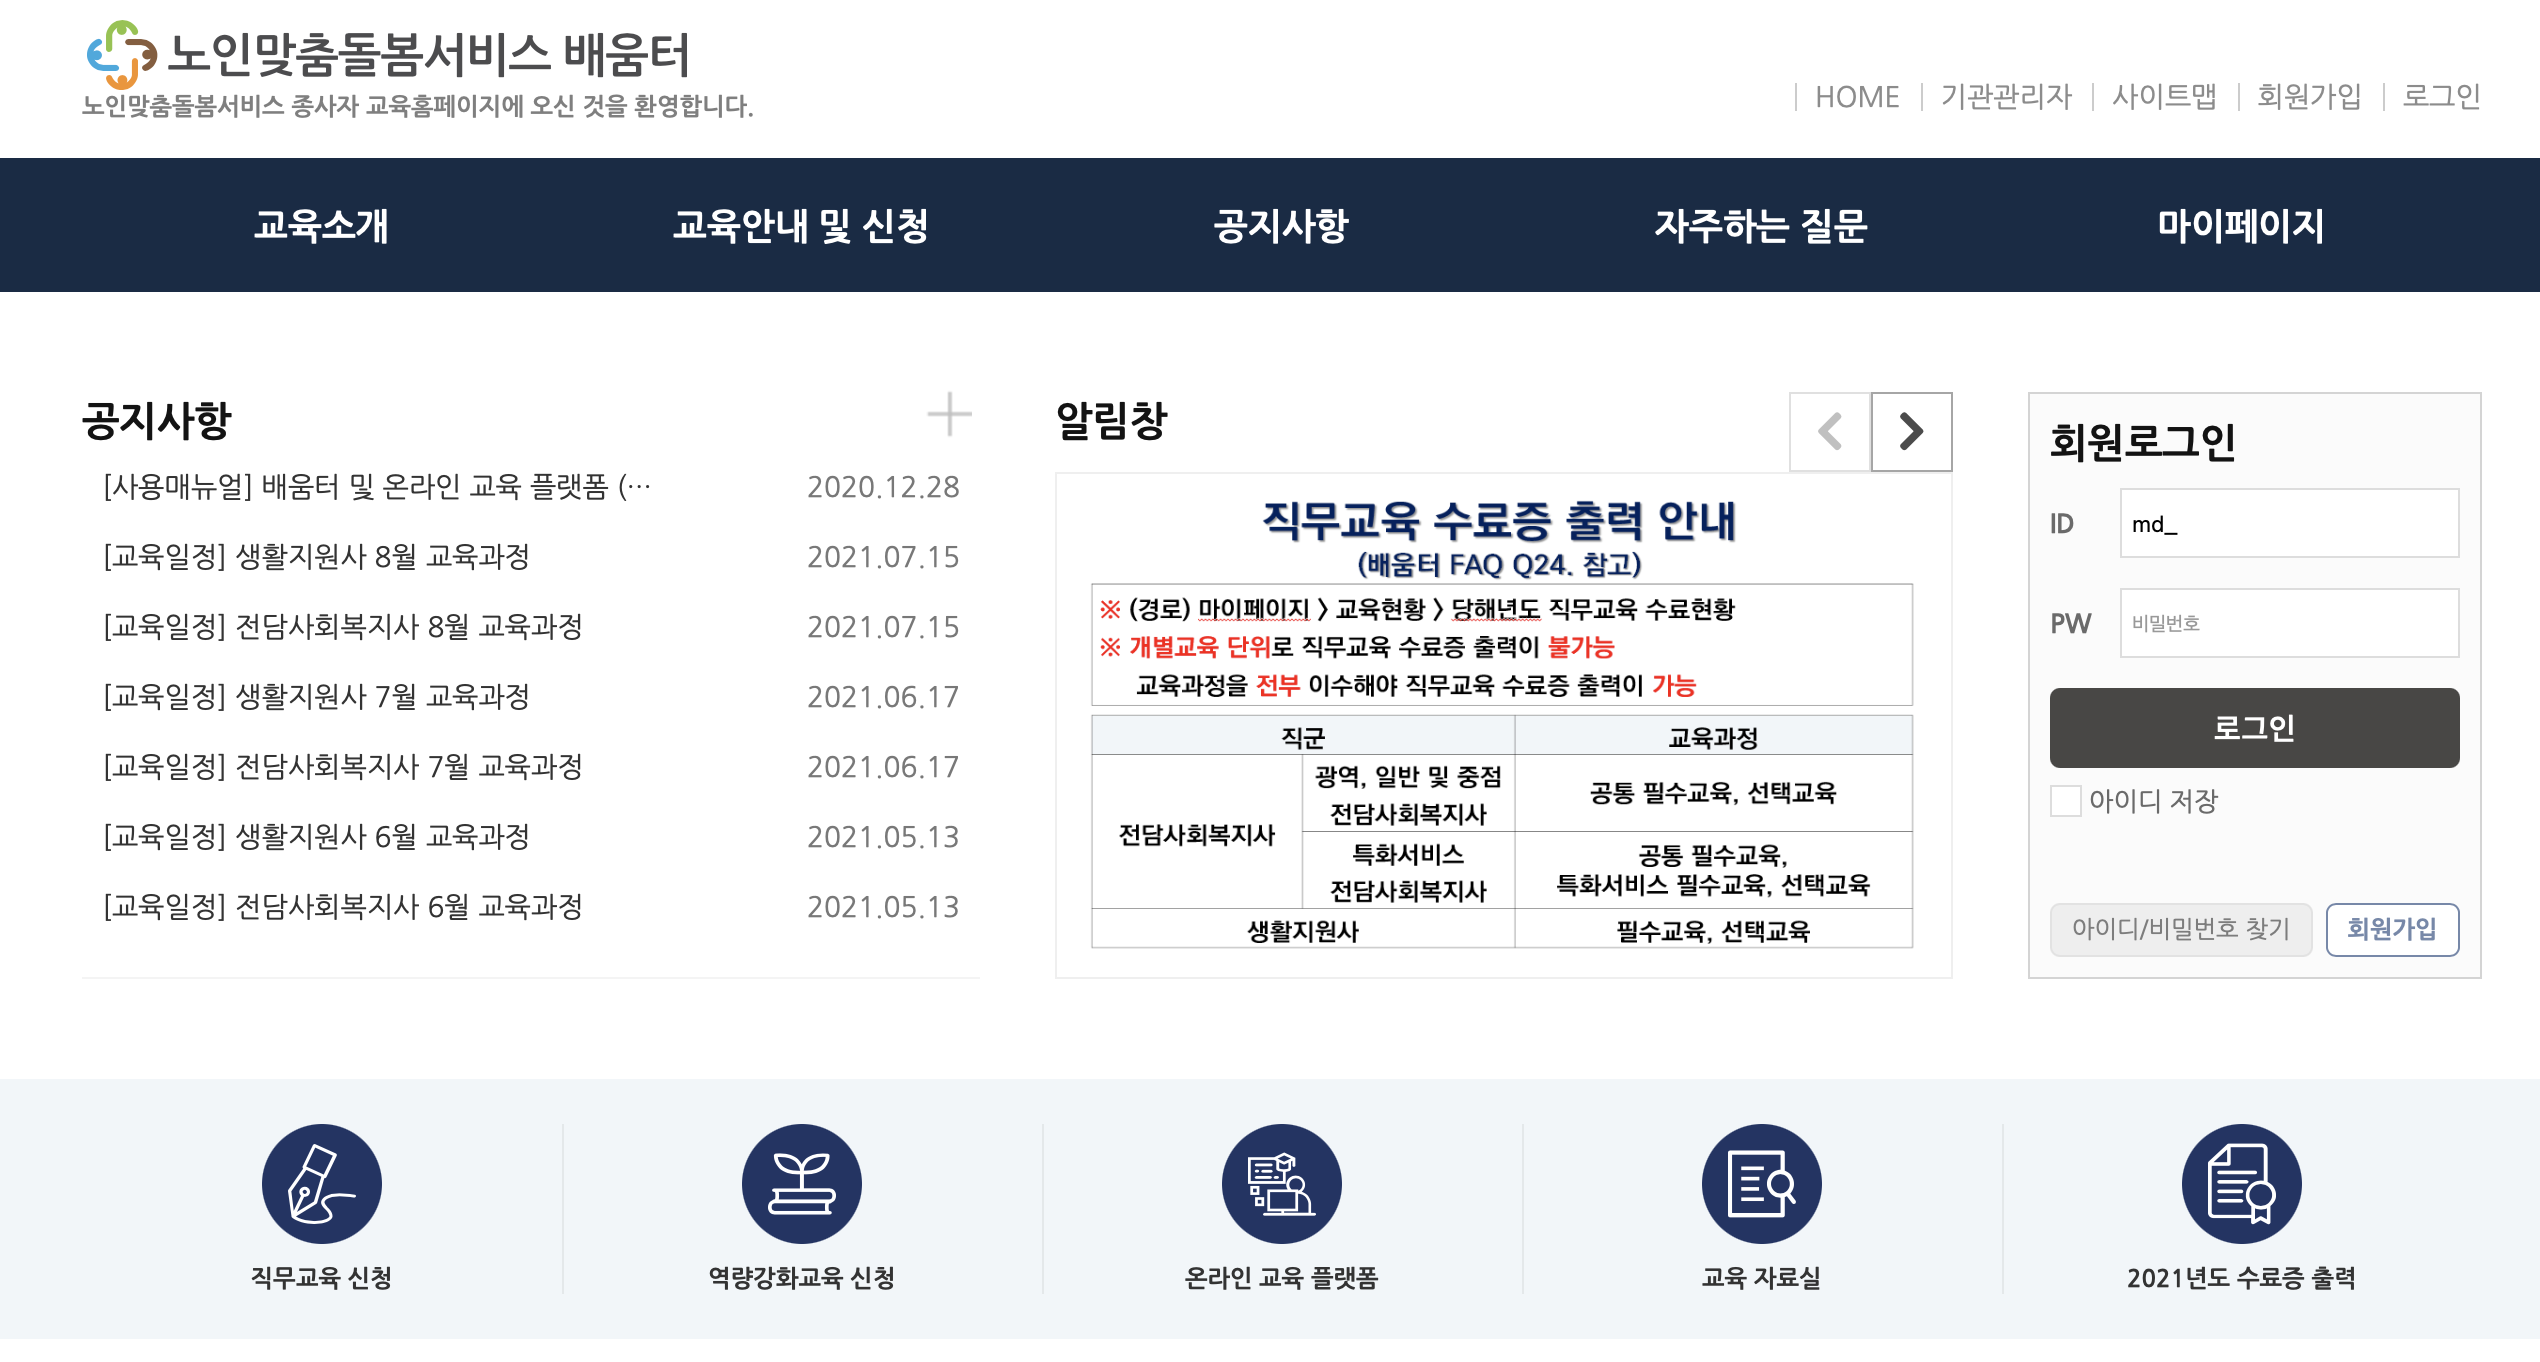Open the 온라인 교육 플랫폼 icon

1281,1184
